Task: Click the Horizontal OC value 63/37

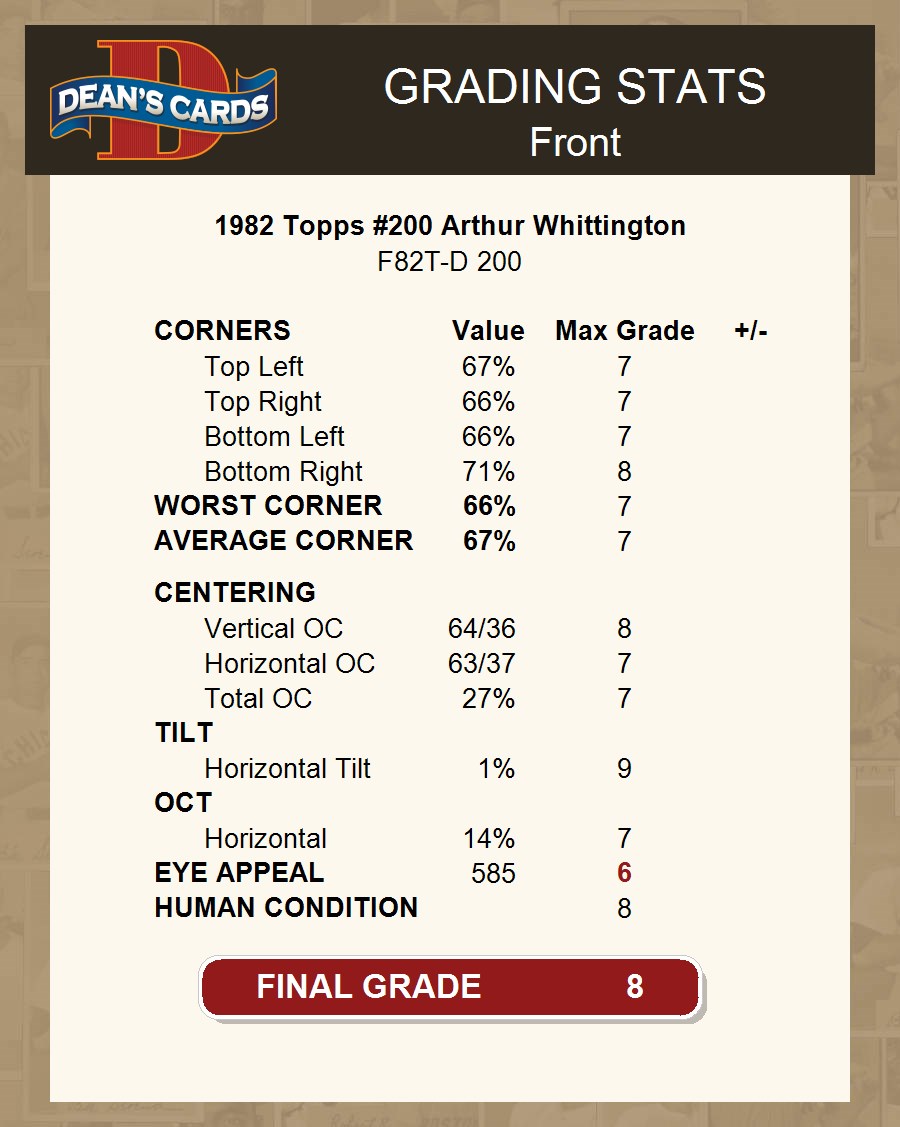Action: click(x=482, y=664)
